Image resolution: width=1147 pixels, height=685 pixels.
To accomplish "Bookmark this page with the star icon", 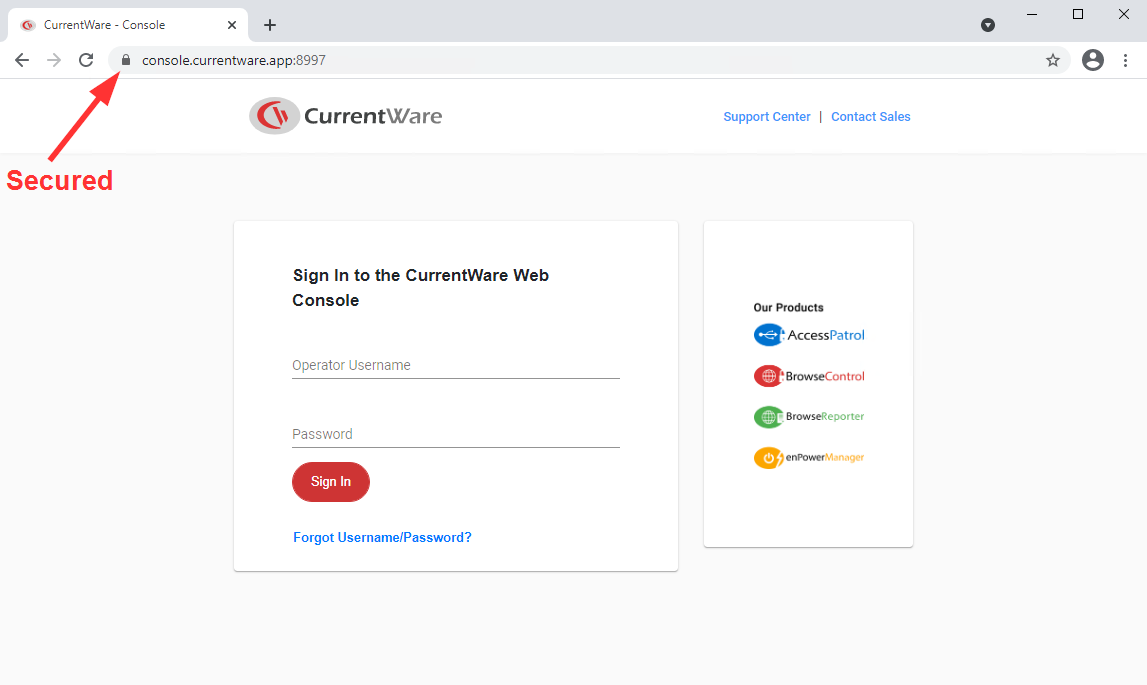I will click(x=1053, y=60).
